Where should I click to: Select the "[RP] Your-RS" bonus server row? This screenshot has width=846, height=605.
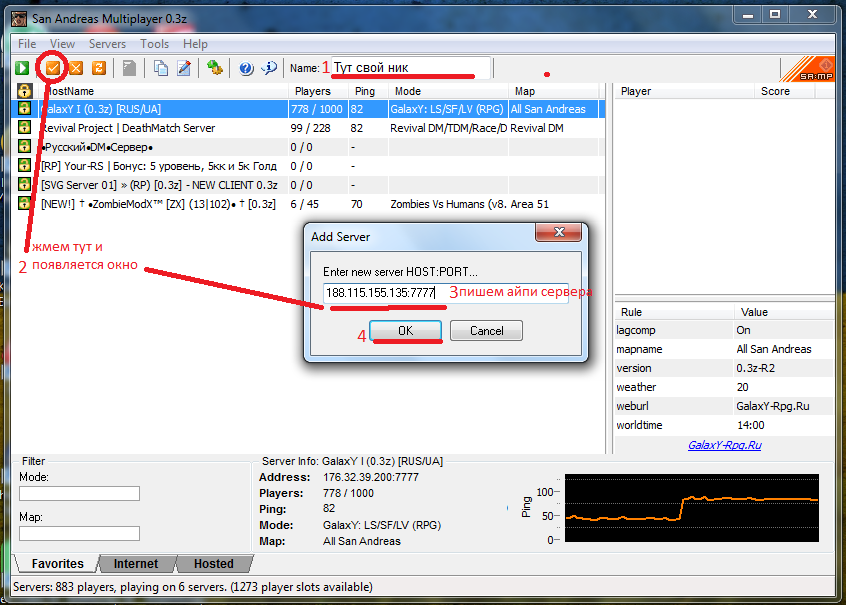click(x=308, y=166)
